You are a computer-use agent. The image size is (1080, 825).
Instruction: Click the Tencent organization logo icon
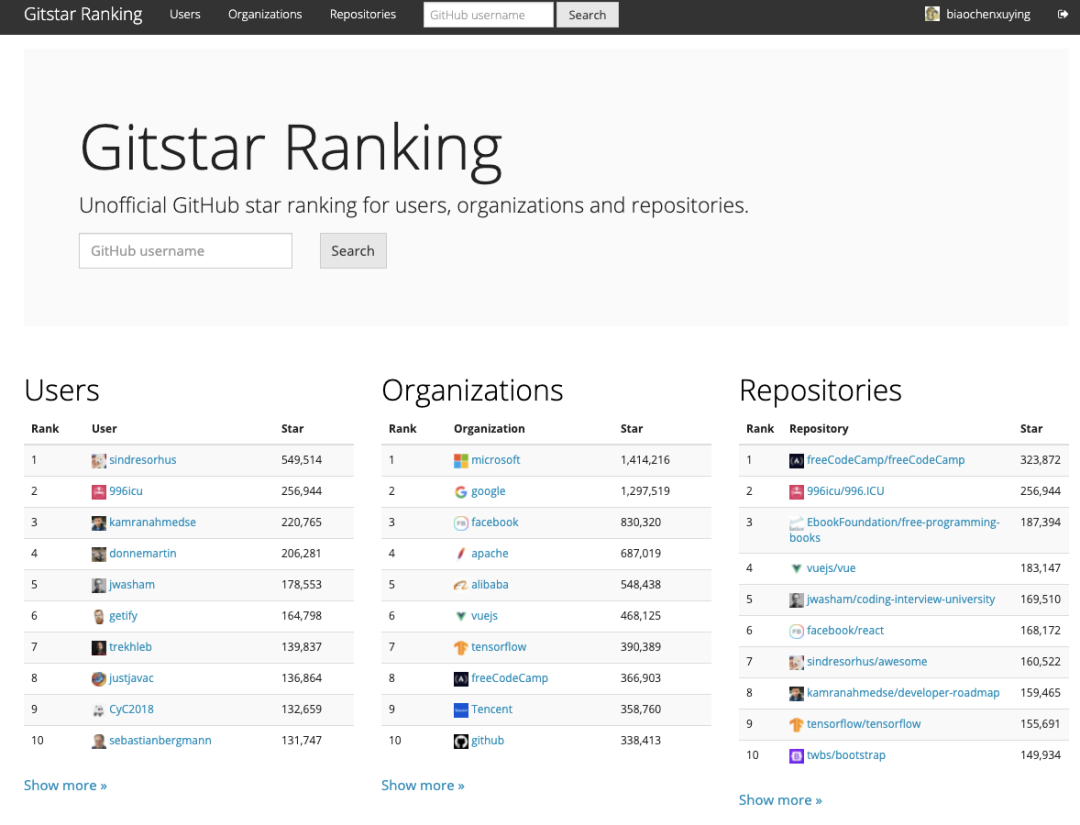461,710
